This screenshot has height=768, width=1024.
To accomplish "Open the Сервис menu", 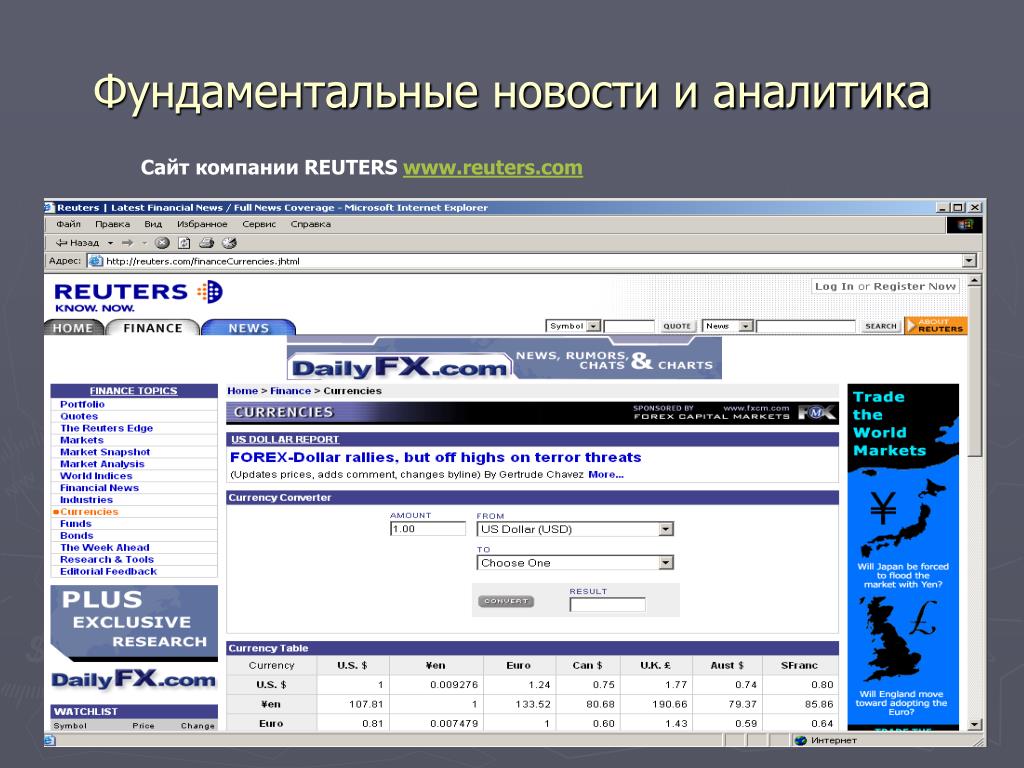I will pyautogui.click(x=259, y=224).
